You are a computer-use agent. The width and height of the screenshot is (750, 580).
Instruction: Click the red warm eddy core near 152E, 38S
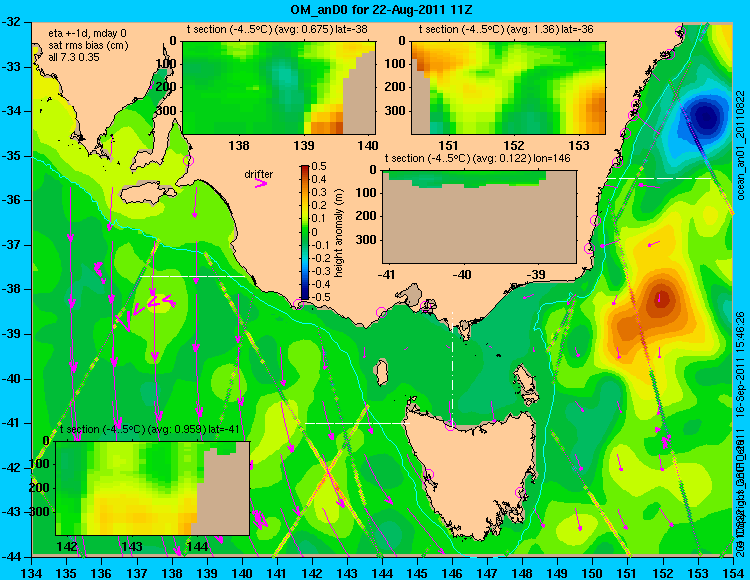[x=661, y=300]
